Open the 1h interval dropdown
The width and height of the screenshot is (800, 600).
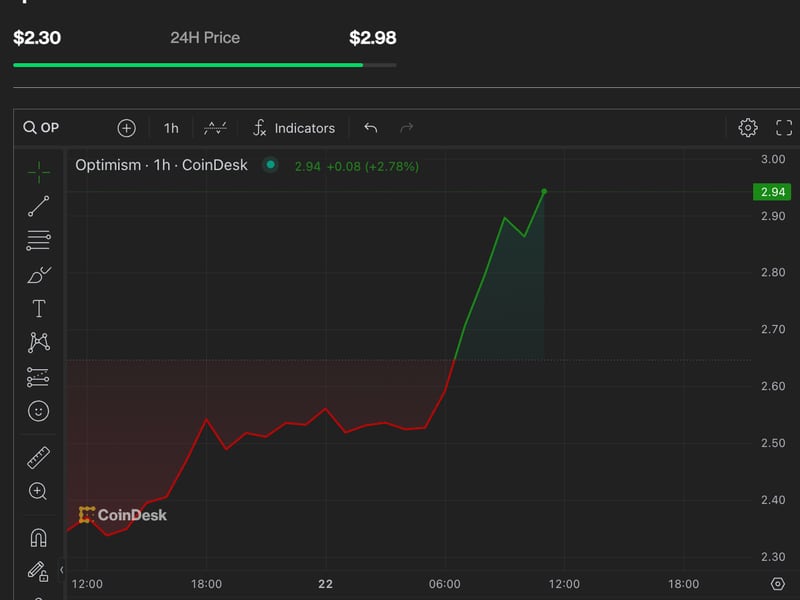(171, 128)
